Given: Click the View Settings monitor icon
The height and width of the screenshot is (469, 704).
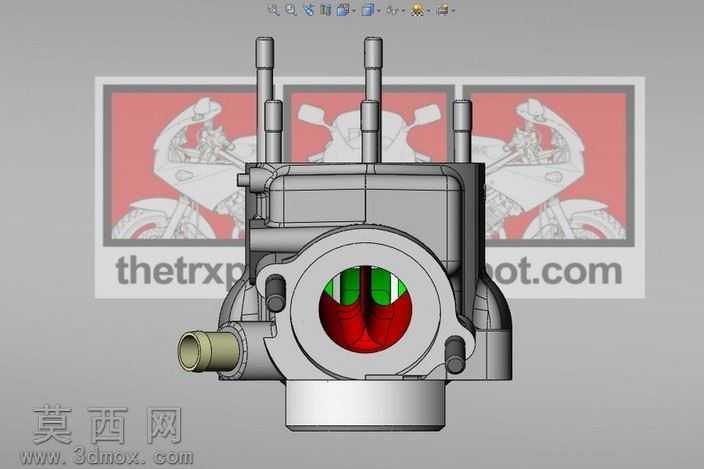Looking at the screenshot, I should coord(443,9).
